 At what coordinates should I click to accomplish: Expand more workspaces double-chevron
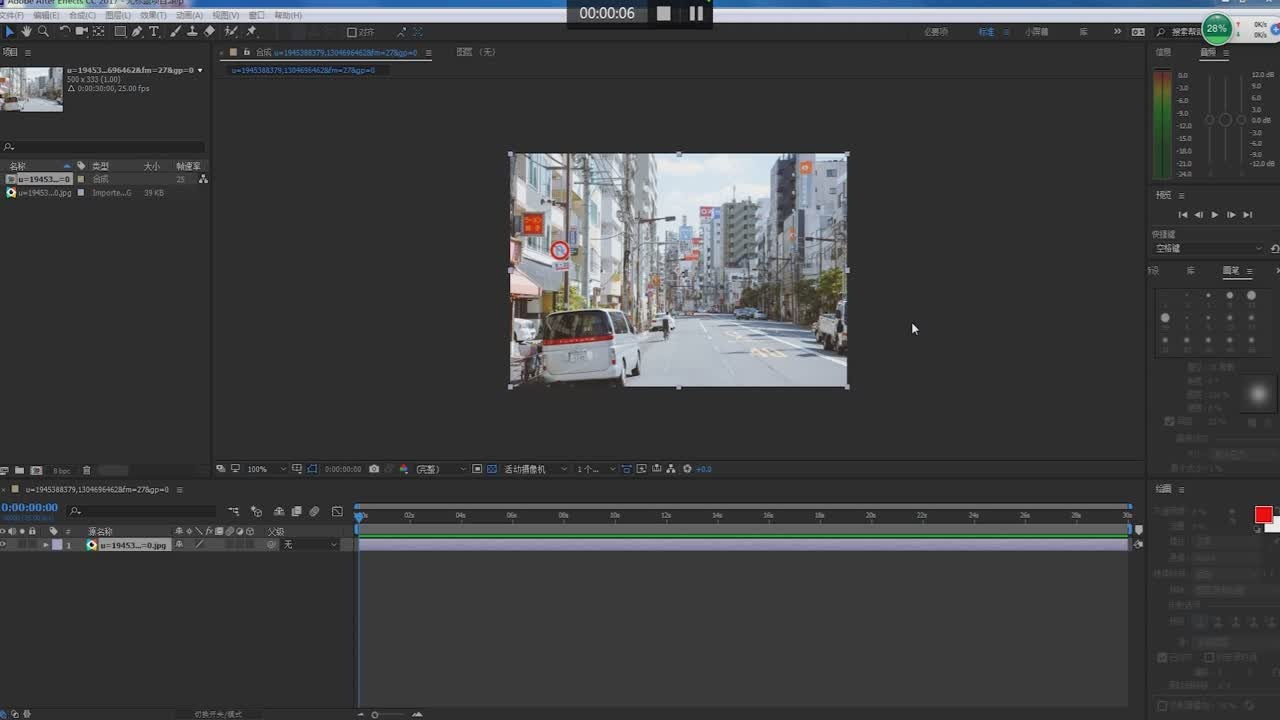1118,32
